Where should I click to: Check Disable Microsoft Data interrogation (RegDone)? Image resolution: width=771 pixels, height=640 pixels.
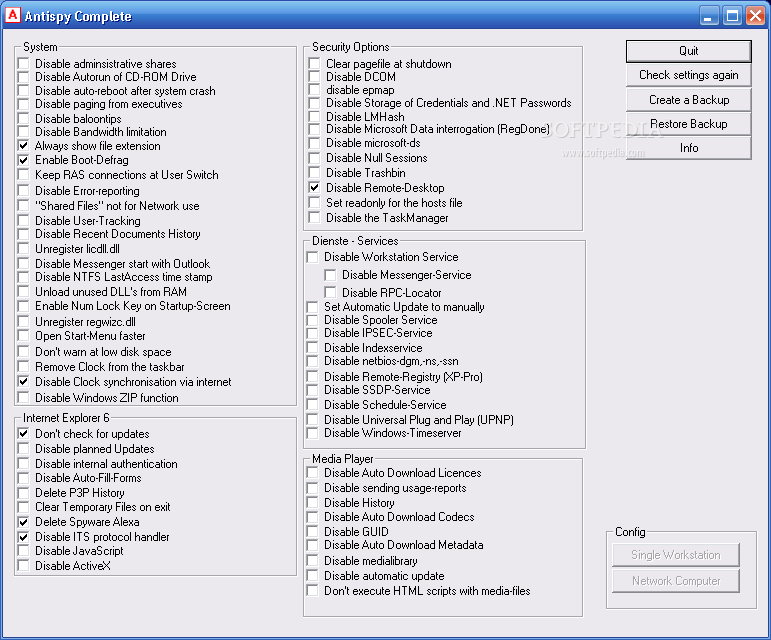314,129
